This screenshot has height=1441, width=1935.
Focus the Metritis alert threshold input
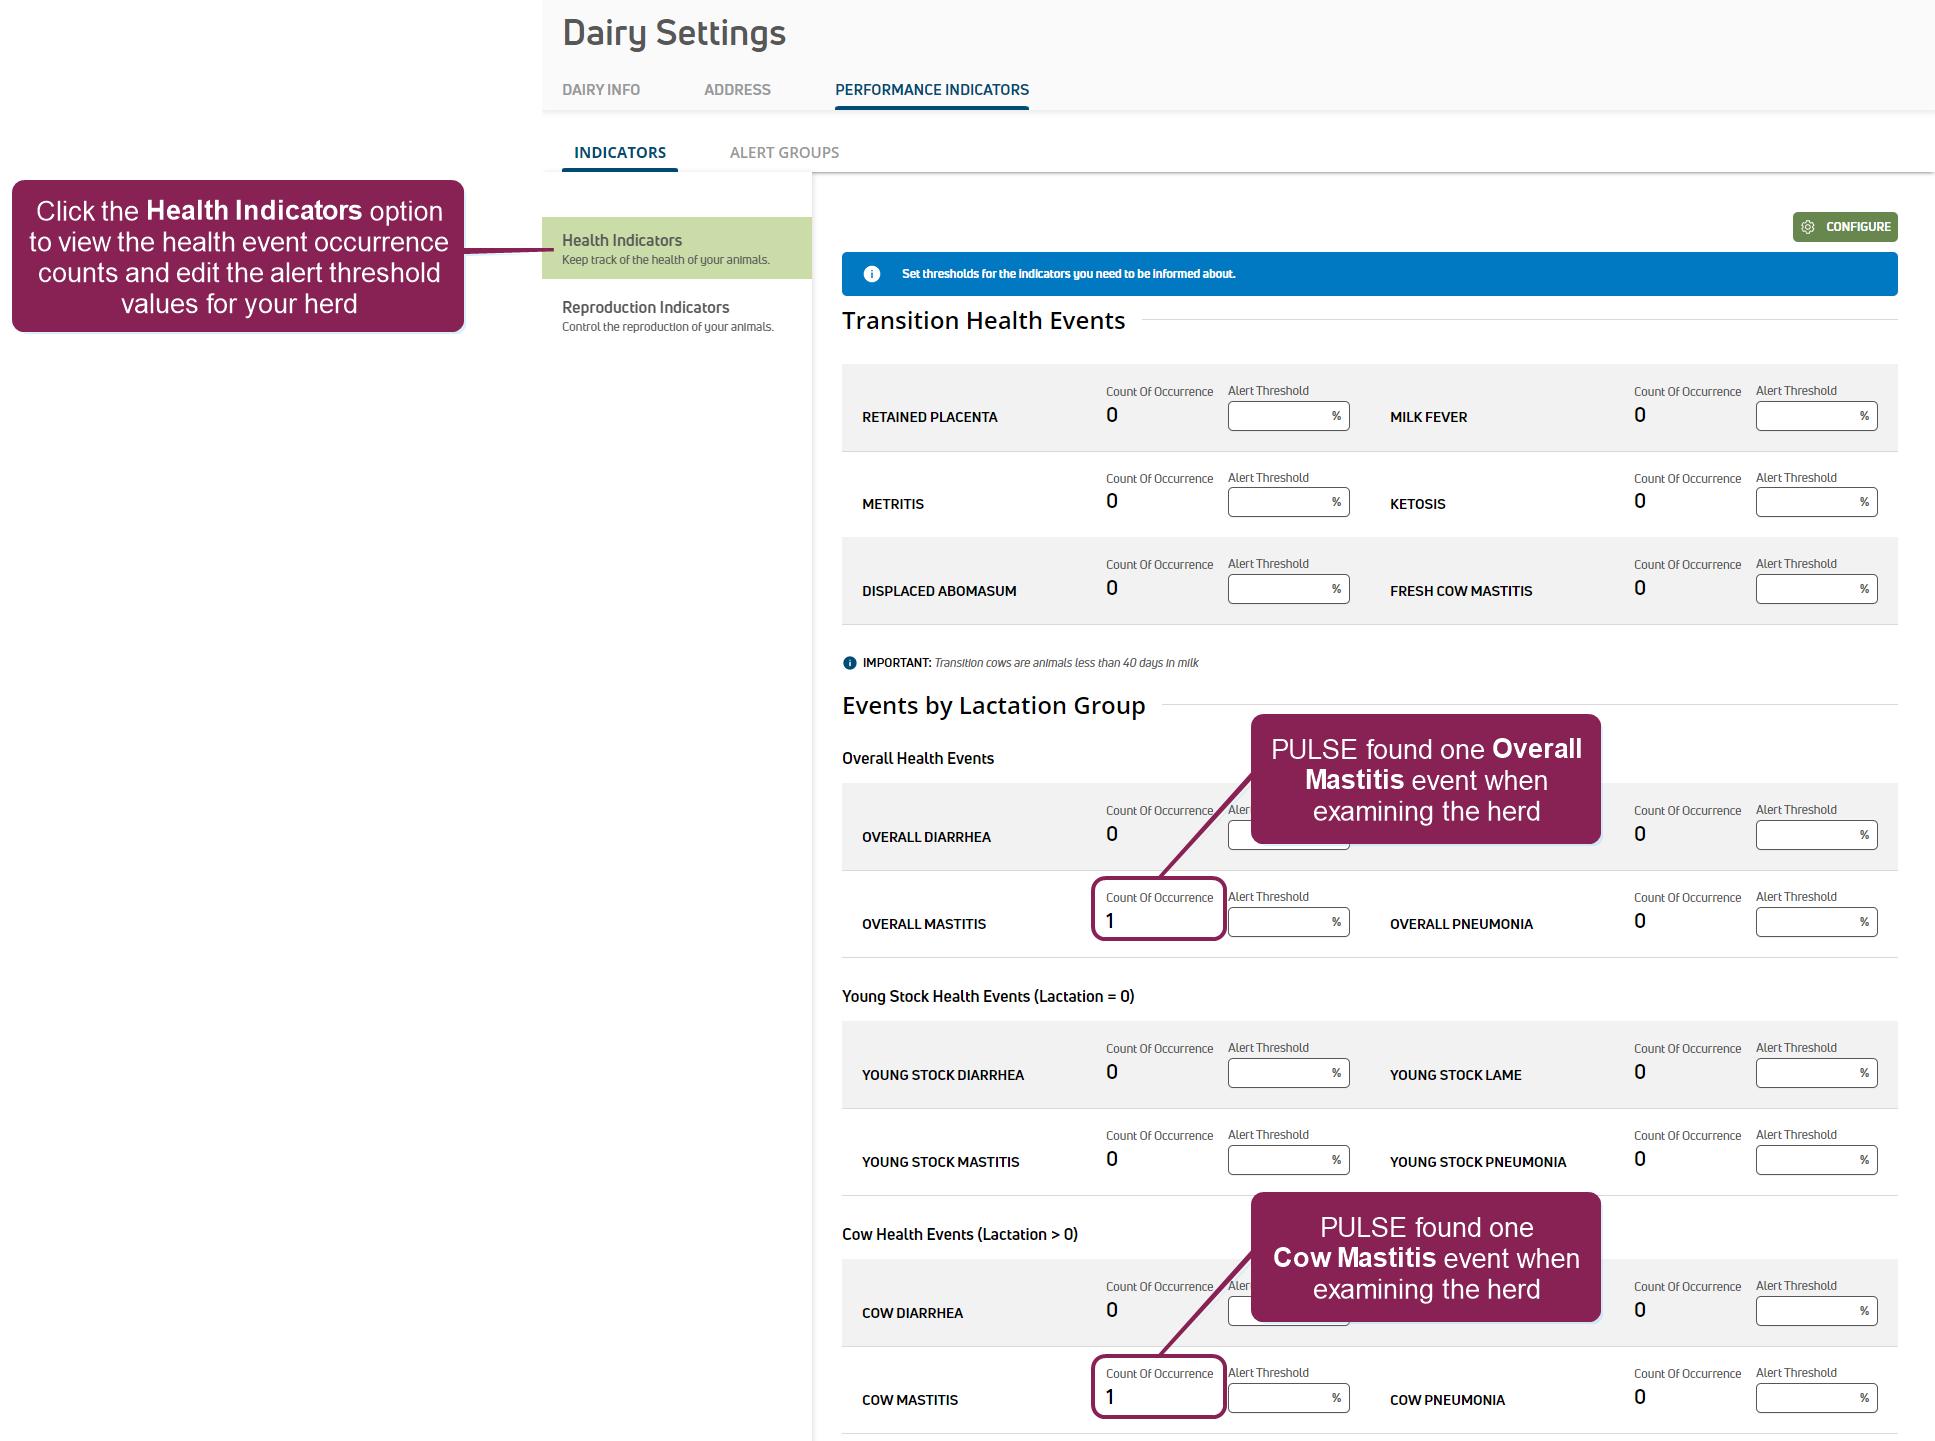1278,502
